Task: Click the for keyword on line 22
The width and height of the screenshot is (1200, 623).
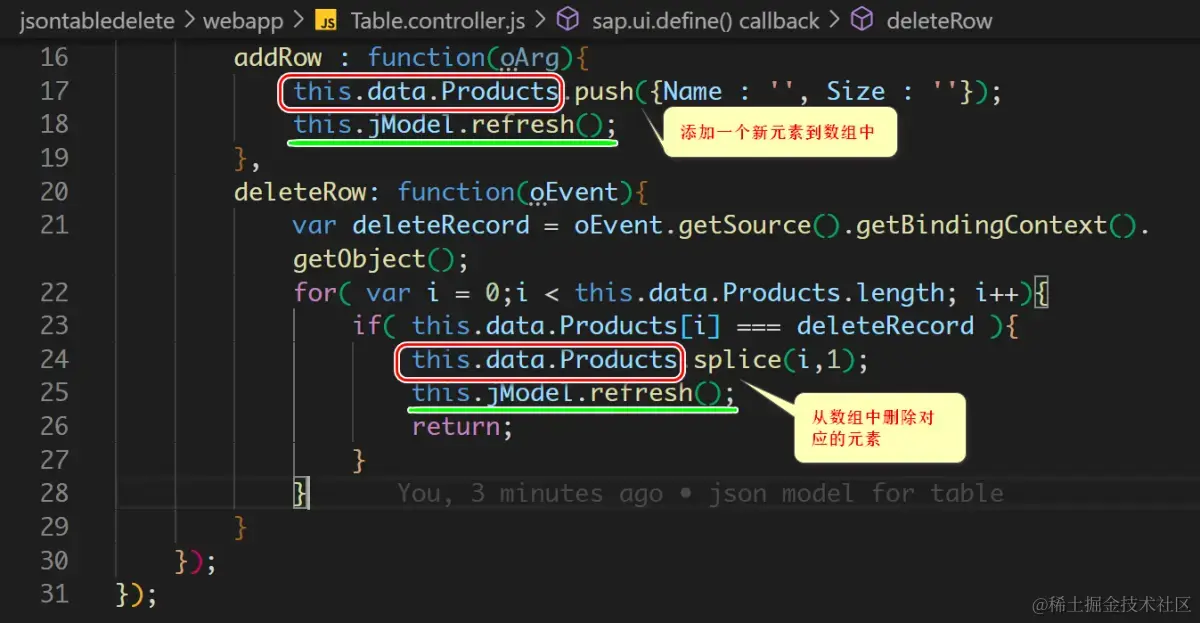Action: [315, 293]
